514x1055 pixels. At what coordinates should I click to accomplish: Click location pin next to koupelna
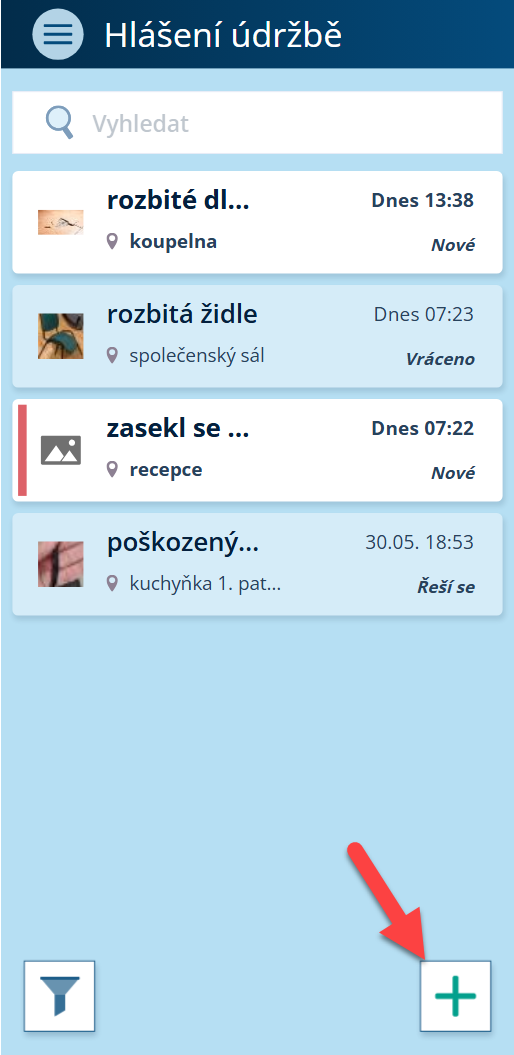pyautogui.click(x=112, y=242)
